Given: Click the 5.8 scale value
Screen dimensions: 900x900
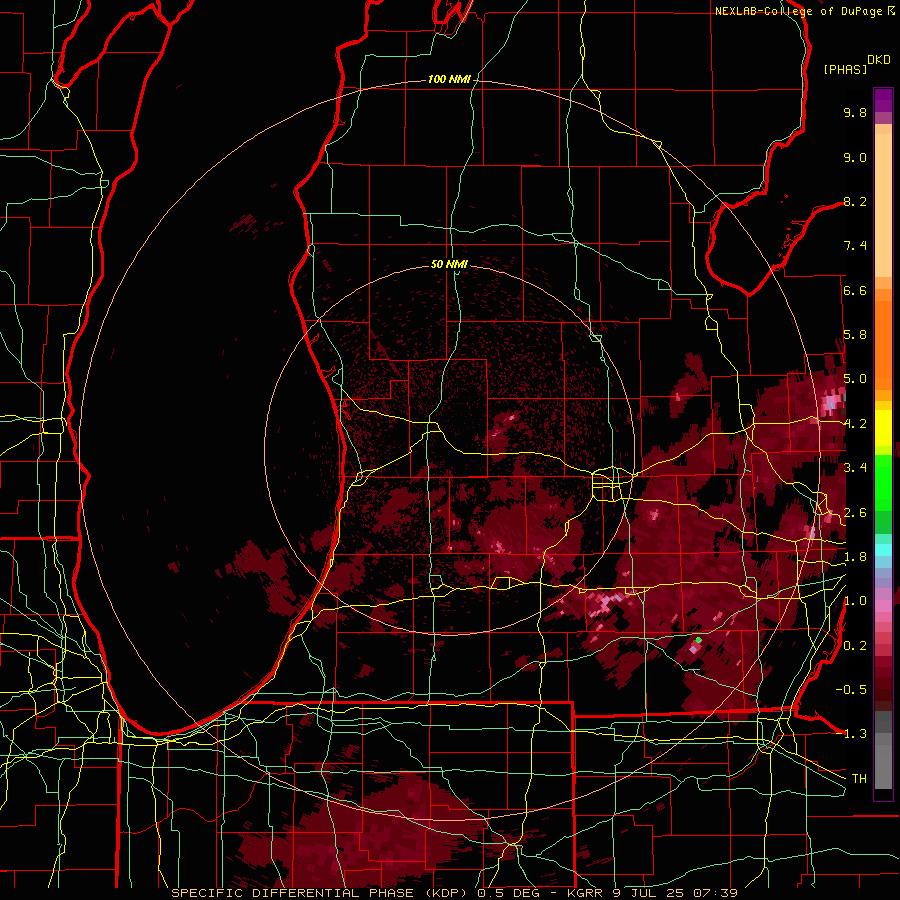Looking at the screenshot, I should [855, 335].
